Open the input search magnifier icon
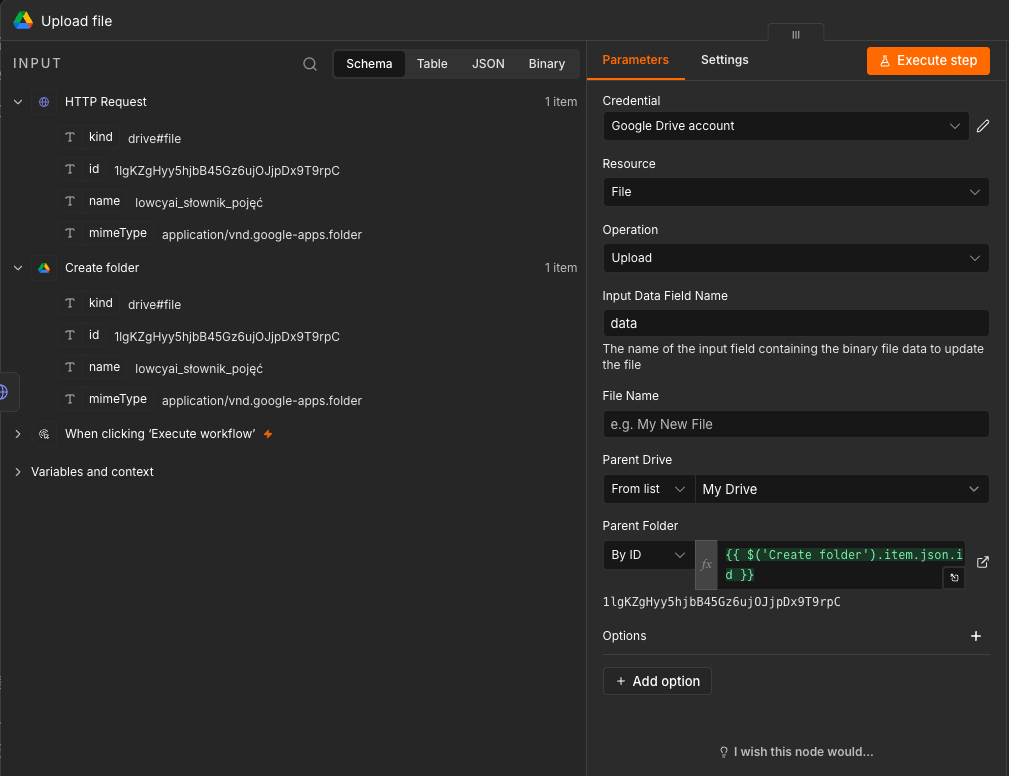The image size is (1009, 776). point(310,64)
